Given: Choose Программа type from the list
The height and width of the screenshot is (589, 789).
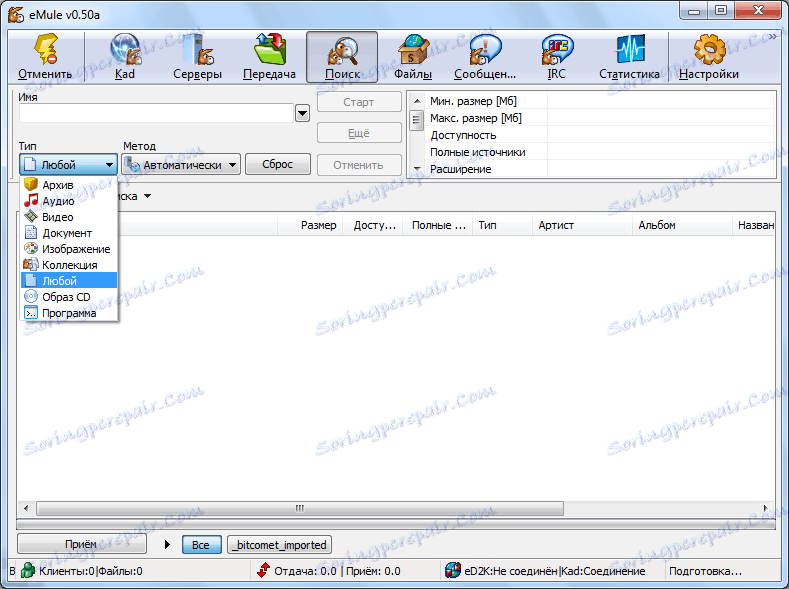Looking at the screenshot, I should [x=69, y=313].
